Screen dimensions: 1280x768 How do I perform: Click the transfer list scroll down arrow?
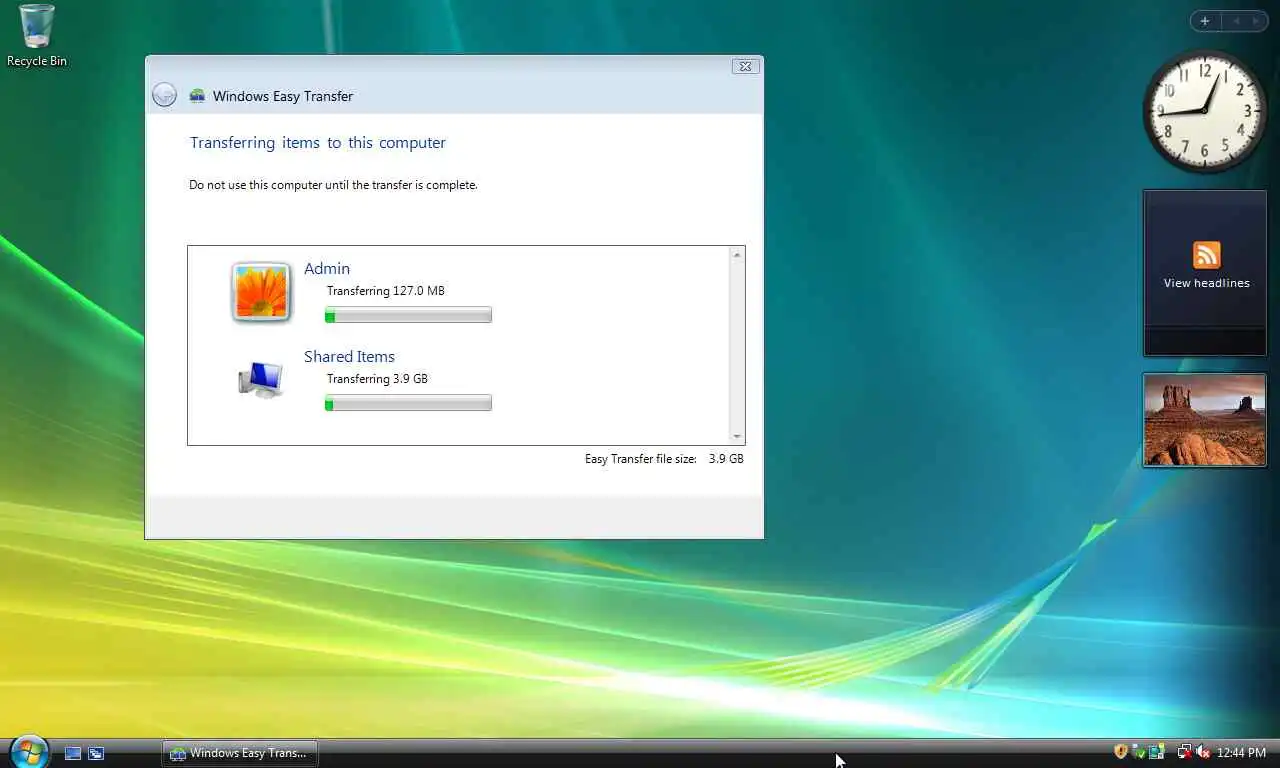[737, 436]
